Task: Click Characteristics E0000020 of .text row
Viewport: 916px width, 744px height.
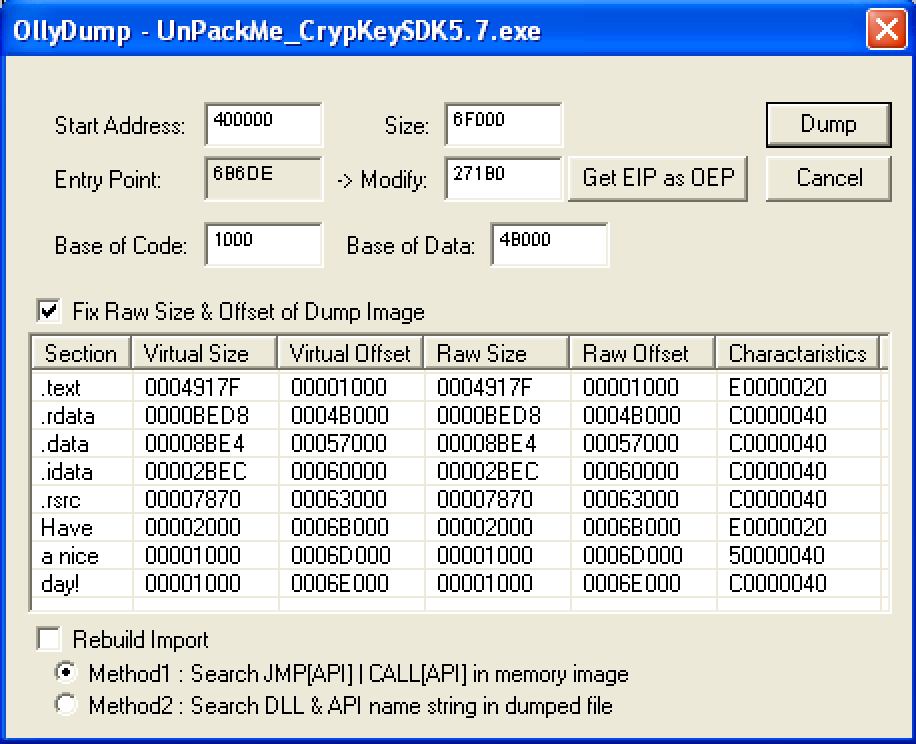Action: [778, 387]
